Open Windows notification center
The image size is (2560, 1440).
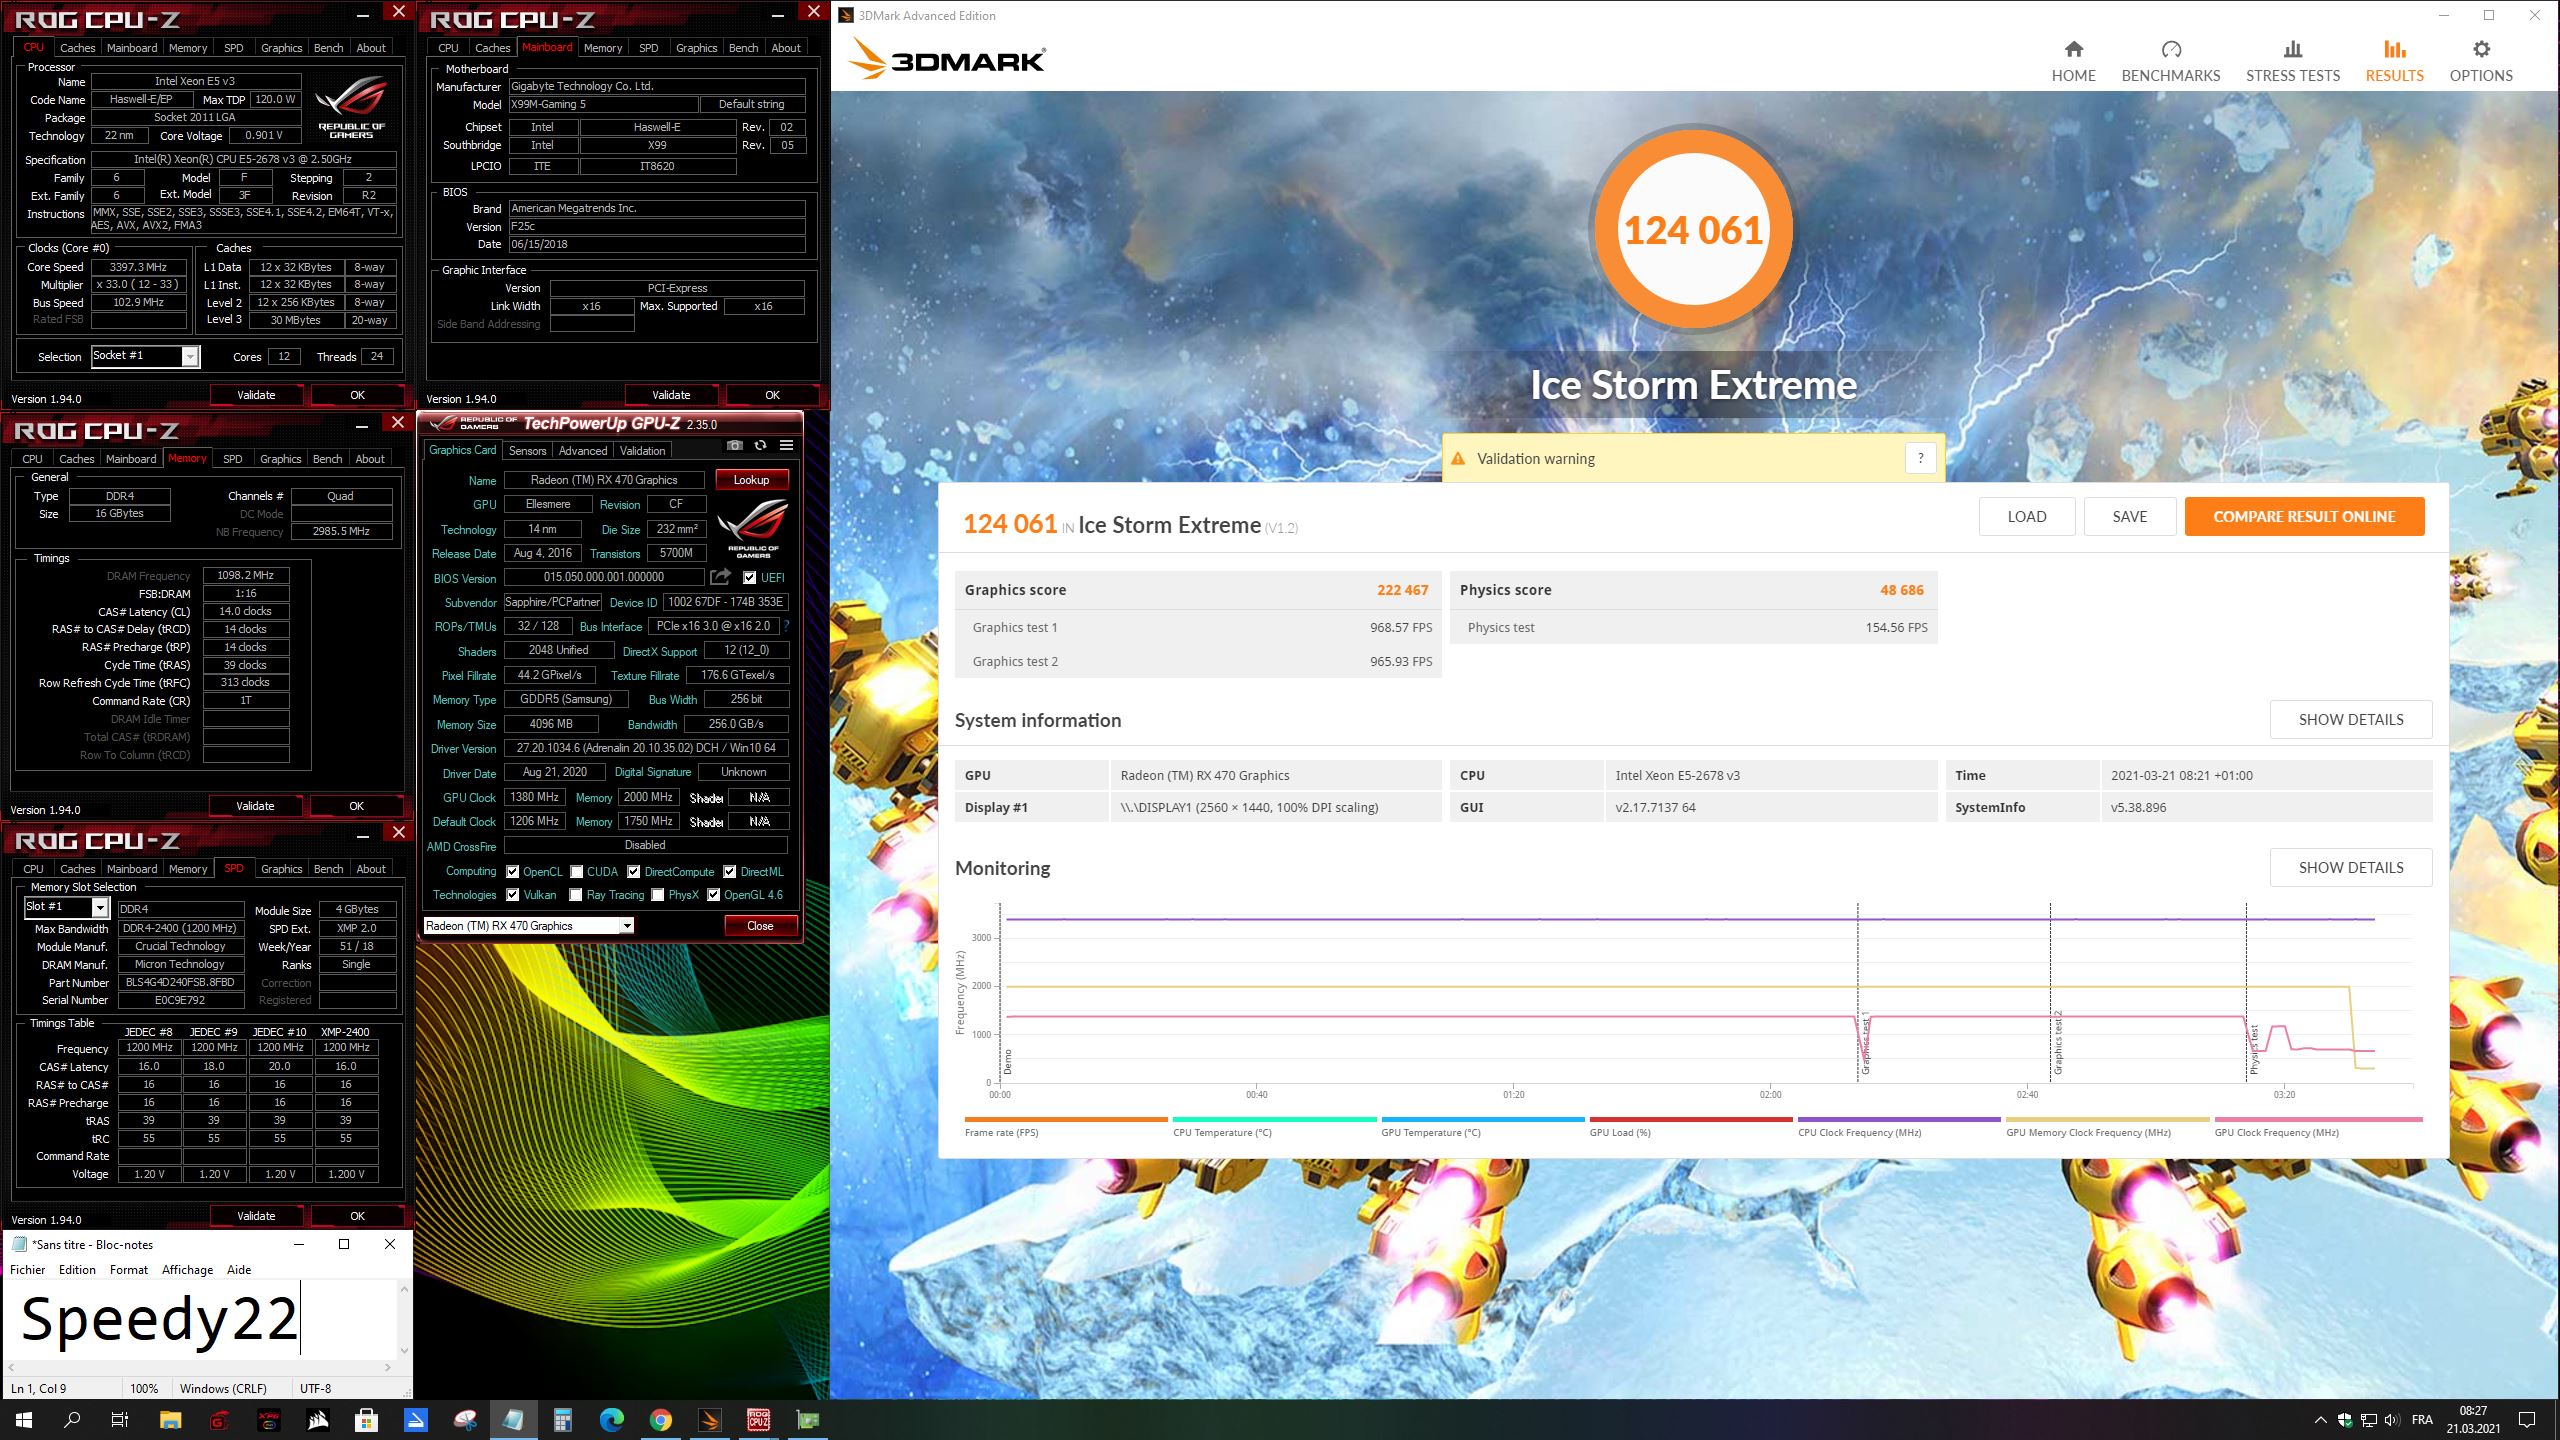click(x=2527, y=1419)
